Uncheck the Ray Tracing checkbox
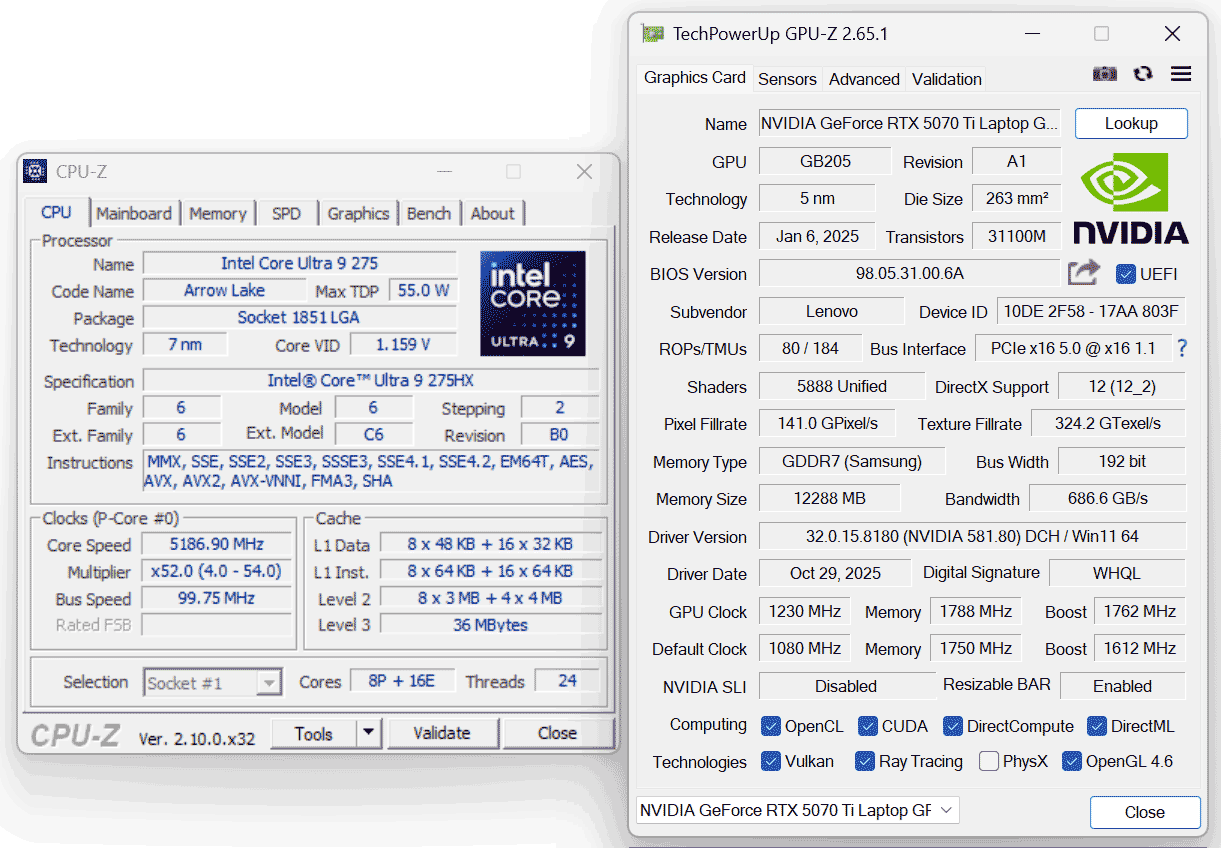This screenshot has width=1221, height=848. [866, 762]
